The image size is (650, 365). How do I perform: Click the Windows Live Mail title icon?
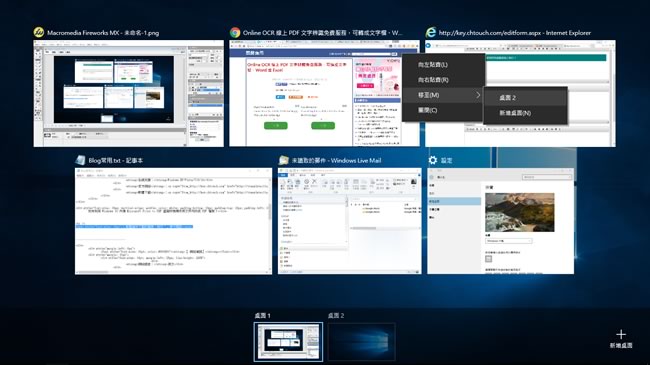coord(284,160)
